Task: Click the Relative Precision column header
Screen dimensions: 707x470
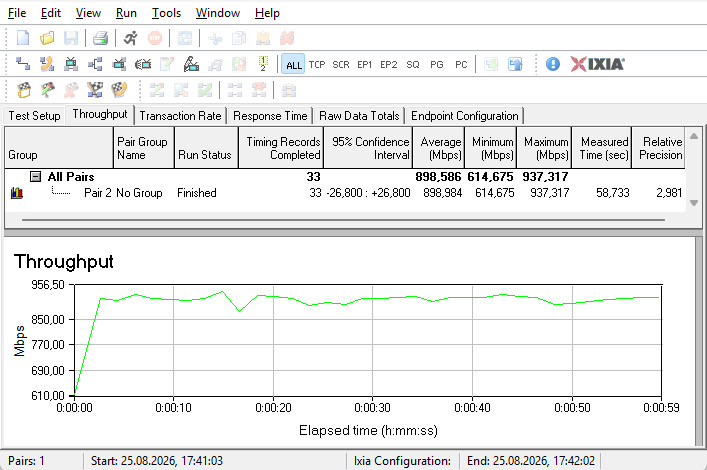Action: (x=658, y=148)
